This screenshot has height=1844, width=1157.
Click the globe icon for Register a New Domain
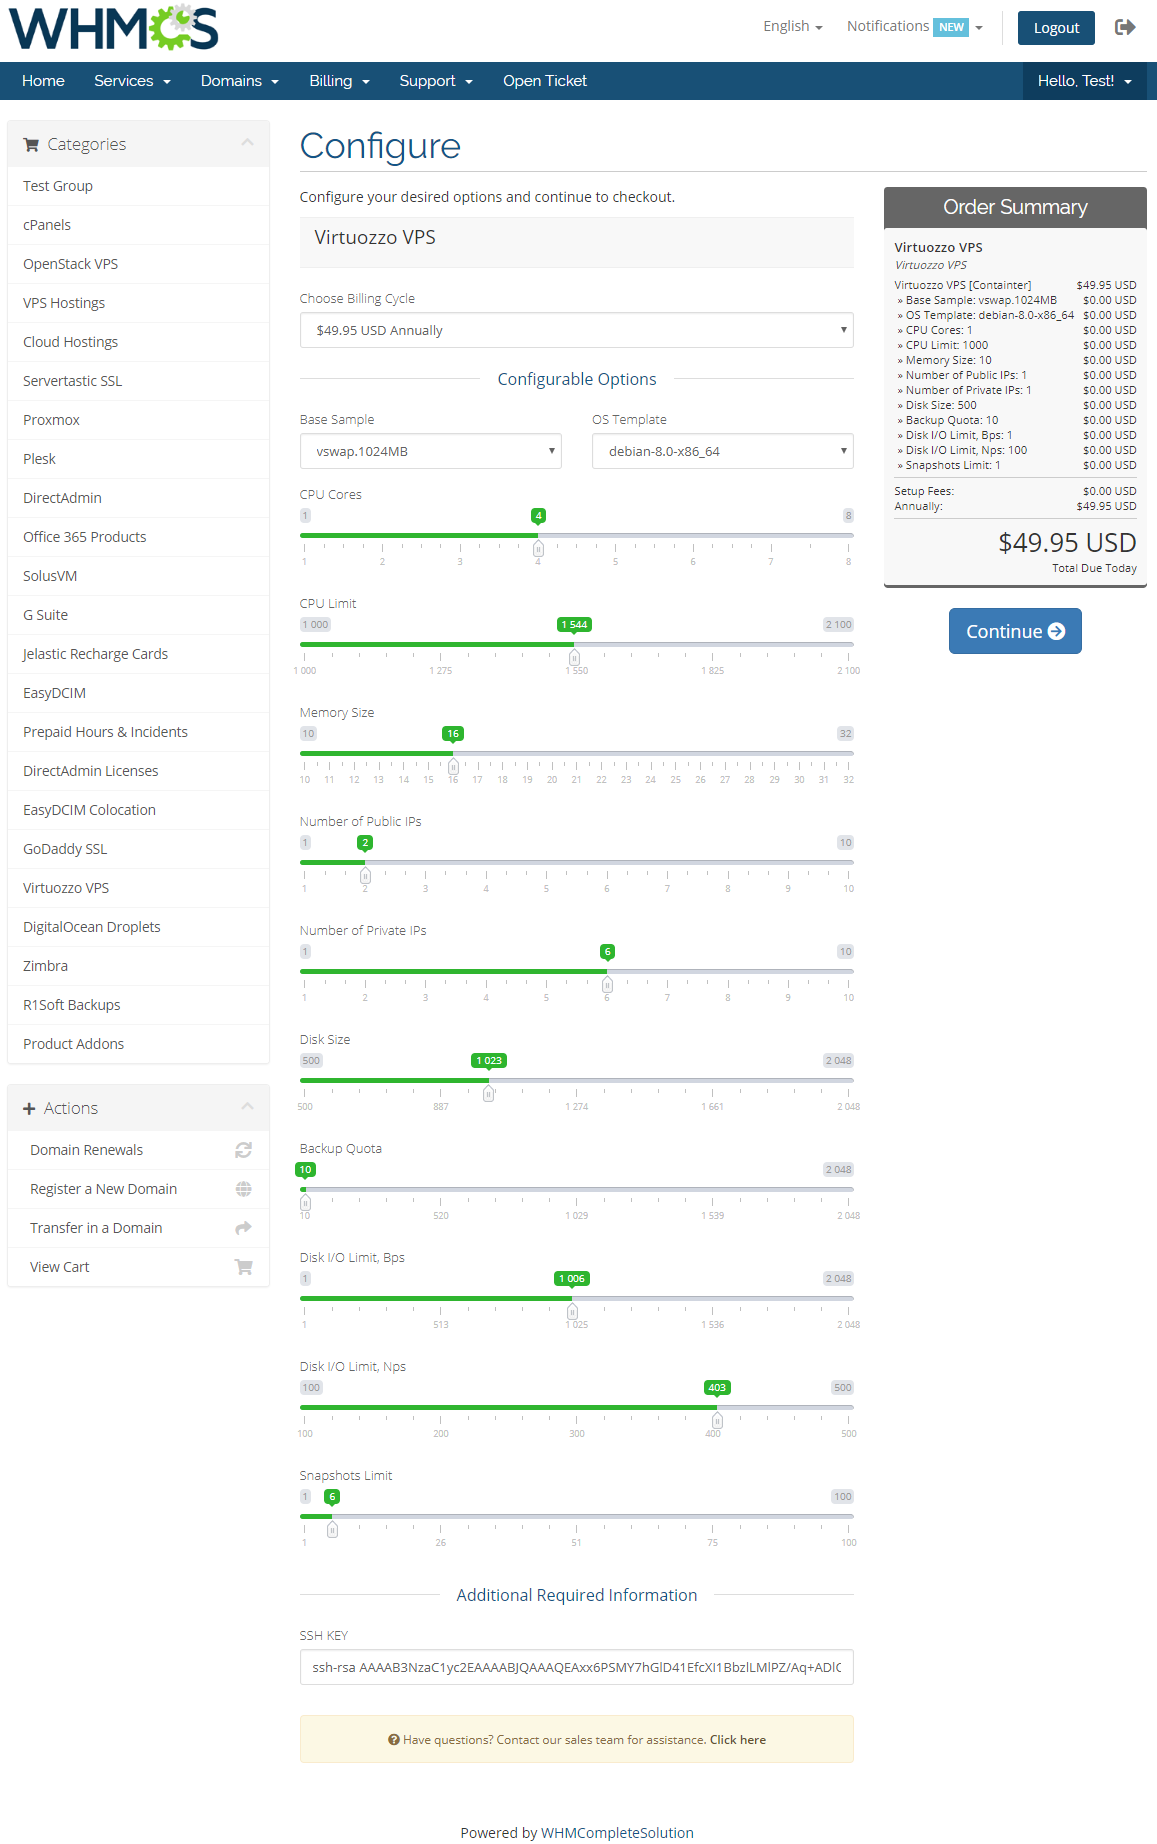tap(243, 1189)
